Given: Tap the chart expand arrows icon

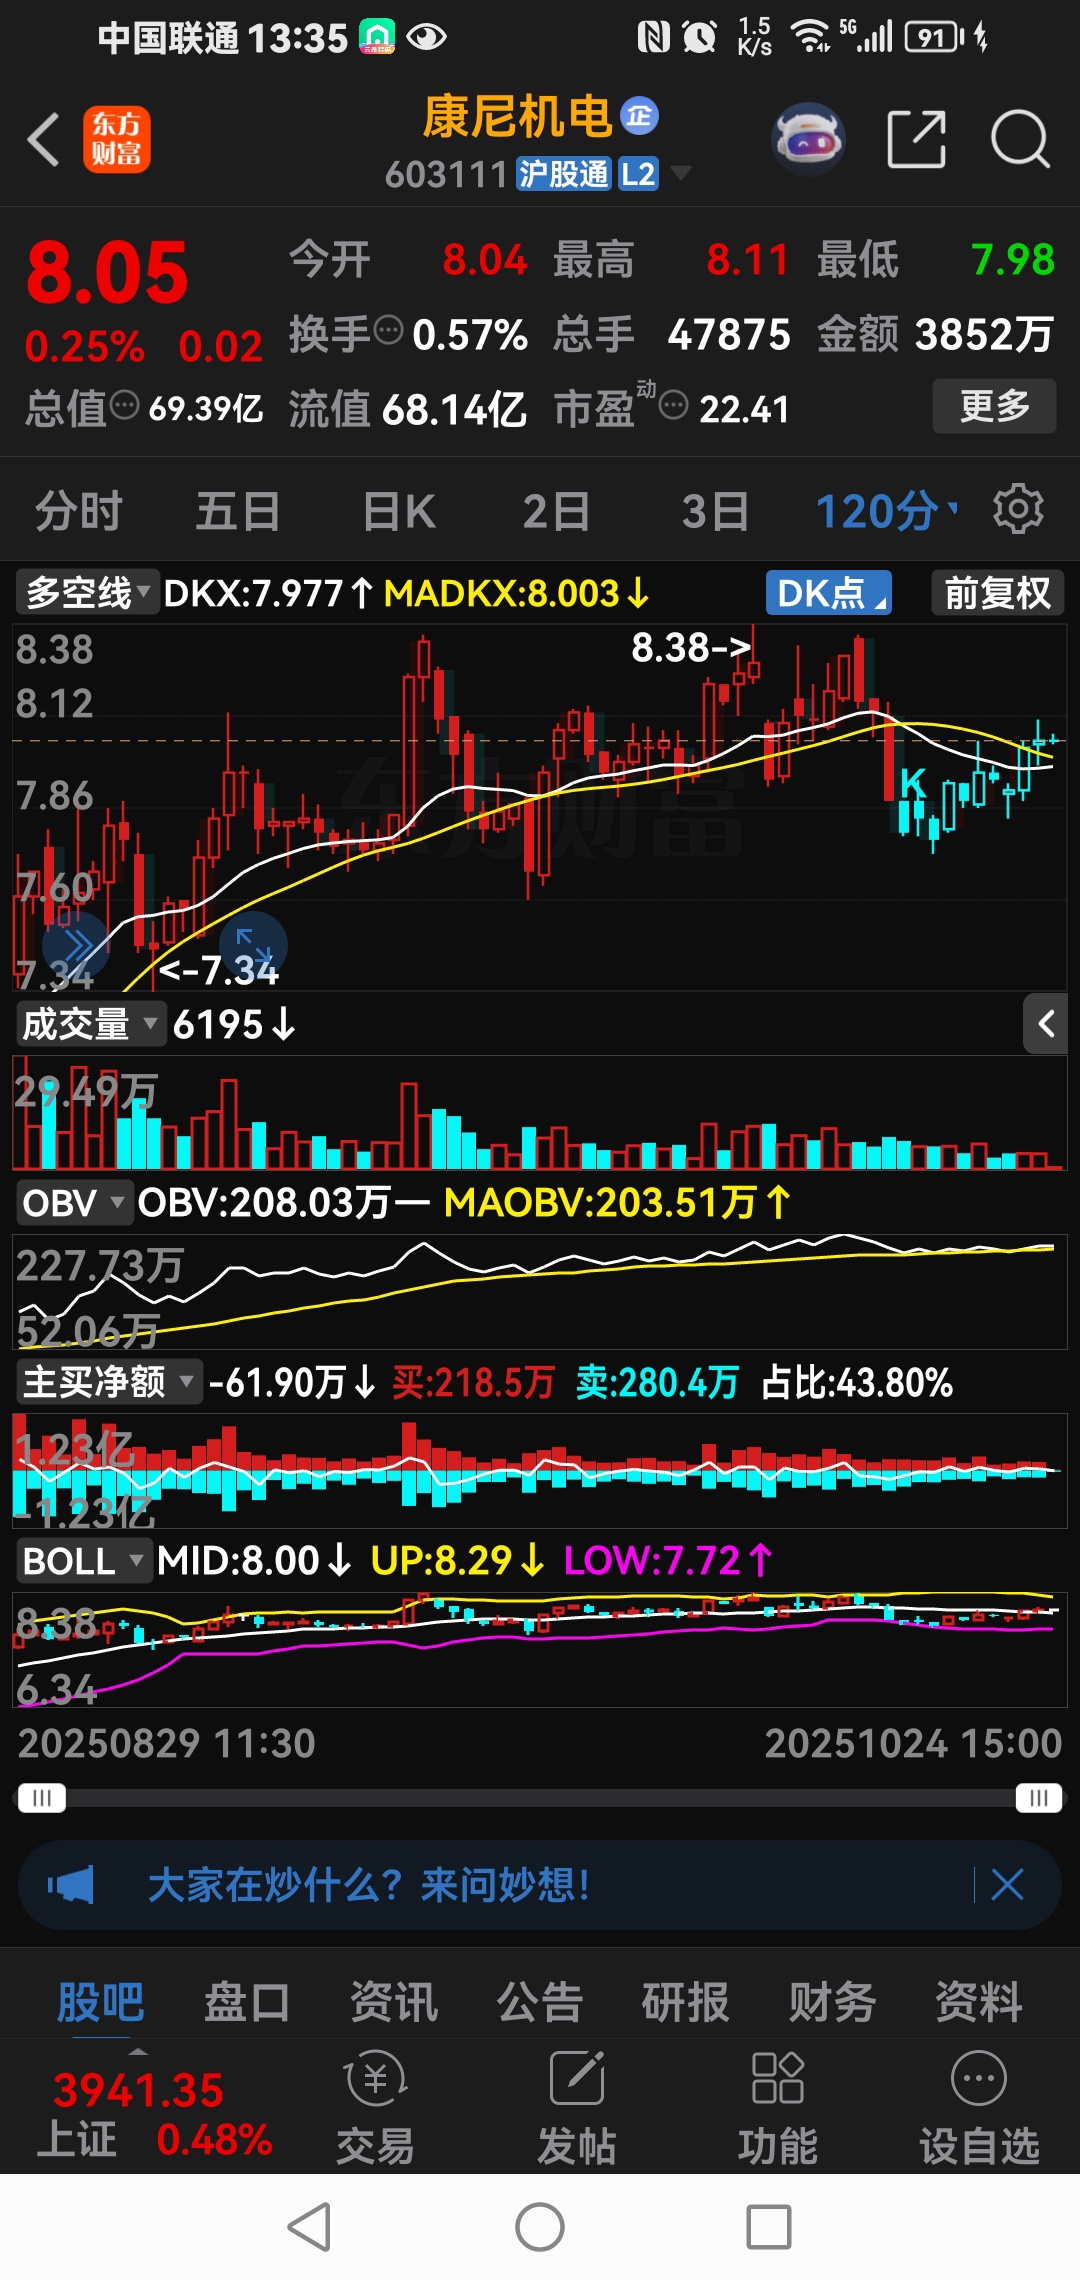Looking at the screenshot, I should click(x=253, y=944).
